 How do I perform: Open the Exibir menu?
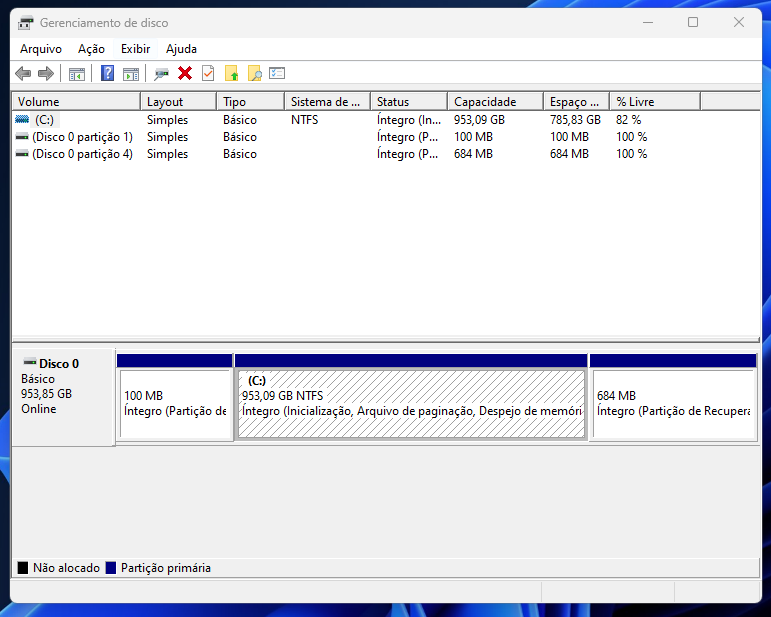[135, 49]
